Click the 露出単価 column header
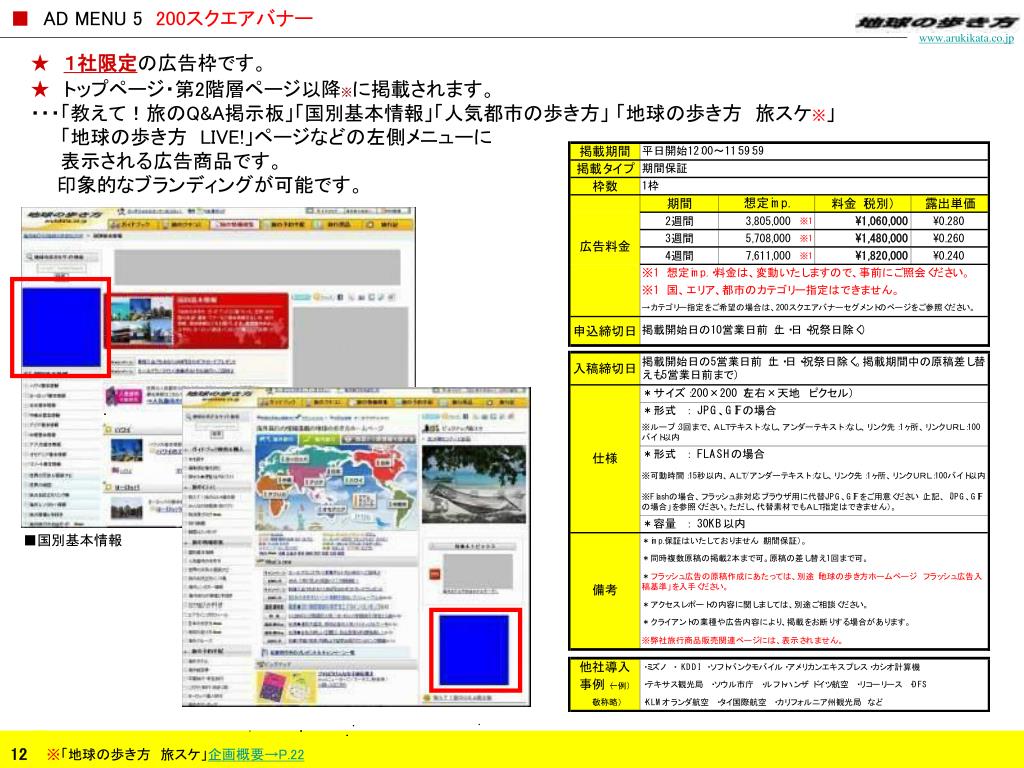This screenshot has height=768, width=1024. pyautogui.click(x=950, y=203)
